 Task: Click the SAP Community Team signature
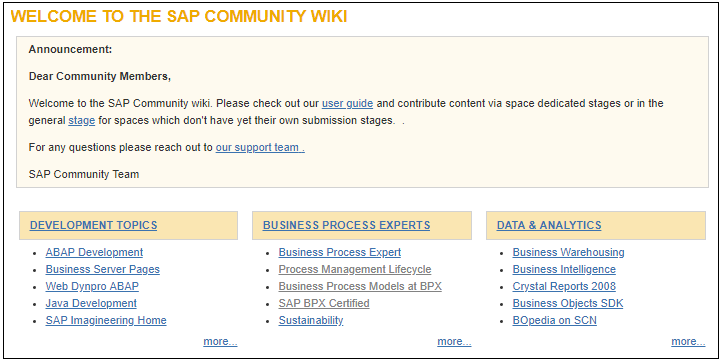click(84, 174)
